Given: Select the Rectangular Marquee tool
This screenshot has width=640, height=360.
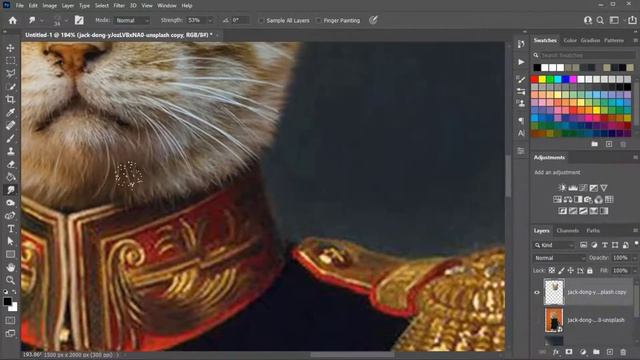Looking at the screenshot, I should coord(10,61).
